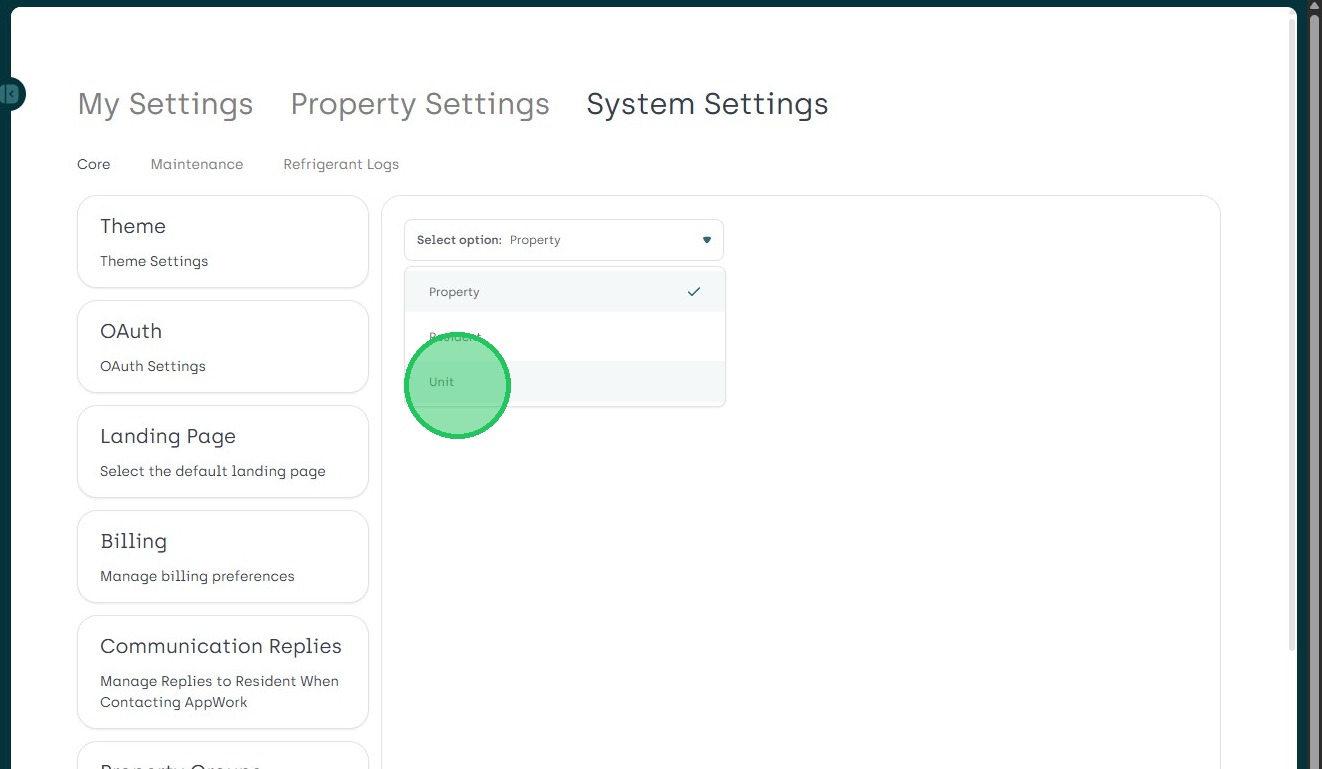Go to the Core sub-tab
The height and width of the screenshot is (769, 1322).
click(94, 164)
